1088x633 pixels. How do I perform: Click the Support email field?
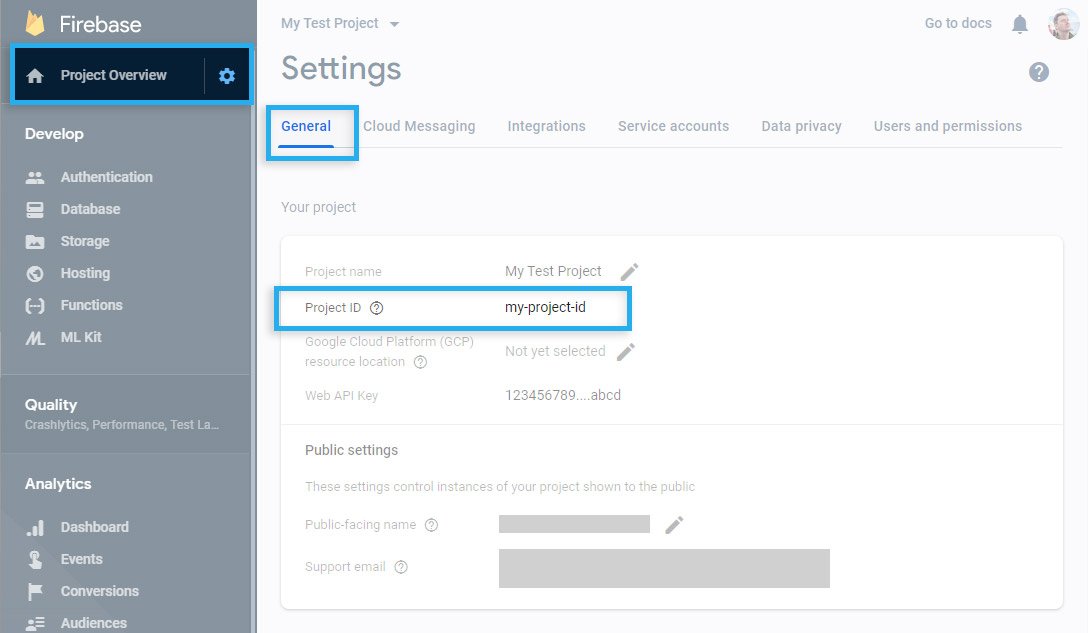click(x=664, y=568)
